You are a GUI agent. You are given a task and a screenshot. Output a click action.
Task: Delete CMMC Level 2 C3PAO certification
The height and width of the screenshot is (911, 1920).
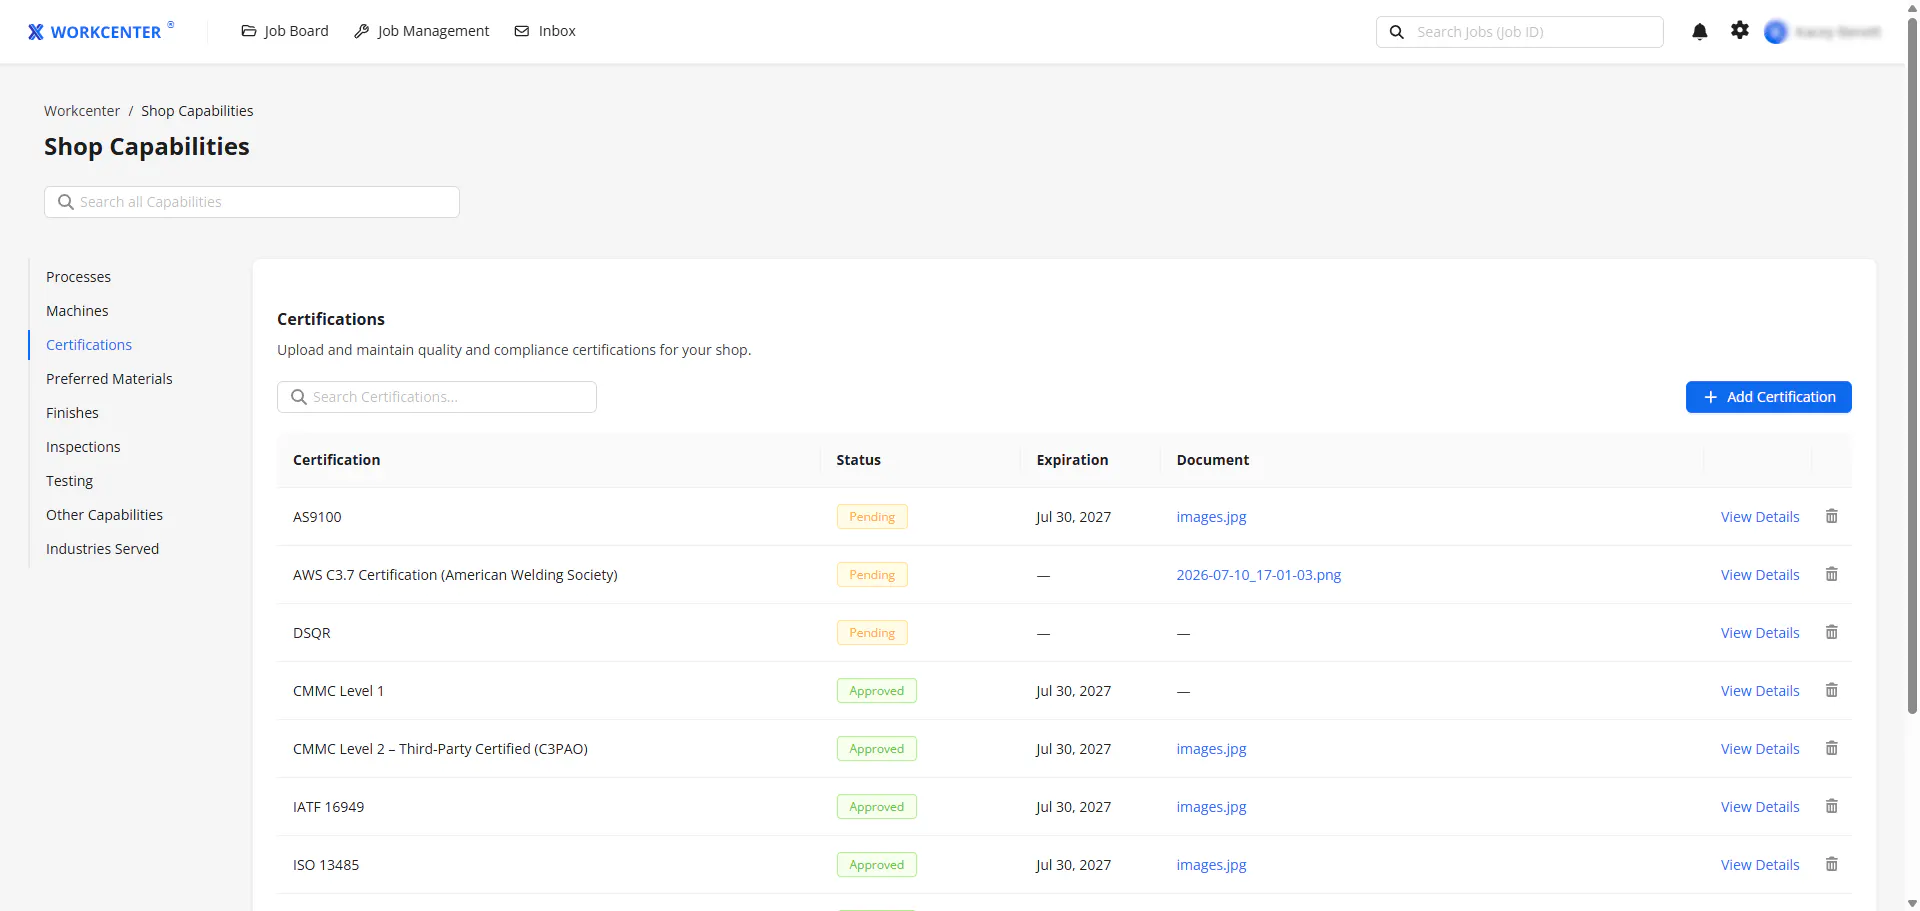pyautogui.click(x=1832, y=749)
